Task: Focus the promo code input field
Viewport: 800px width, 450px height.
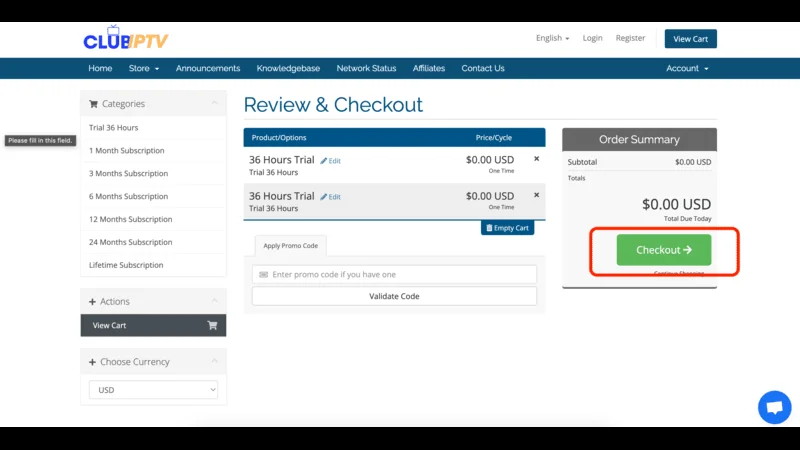Action: coord(394,274)
